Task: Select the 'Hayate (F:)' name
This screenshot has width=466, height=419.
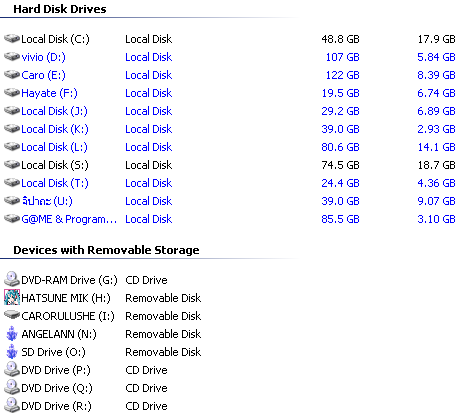Action: 49,93
